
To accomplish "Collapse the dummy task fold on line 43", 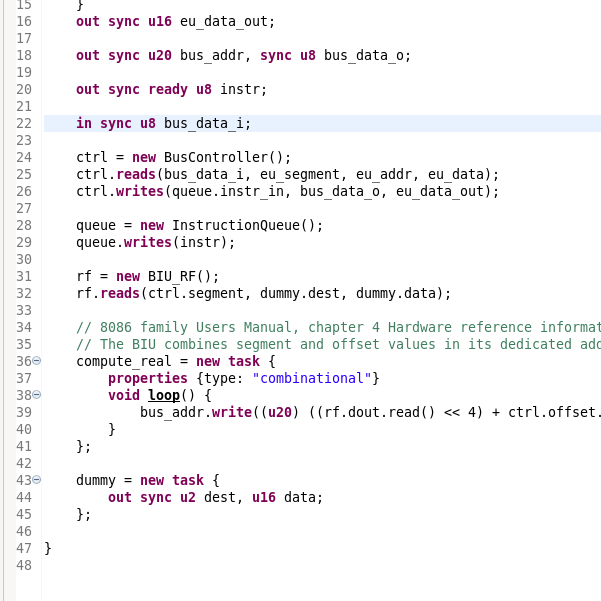I will 37,480.
